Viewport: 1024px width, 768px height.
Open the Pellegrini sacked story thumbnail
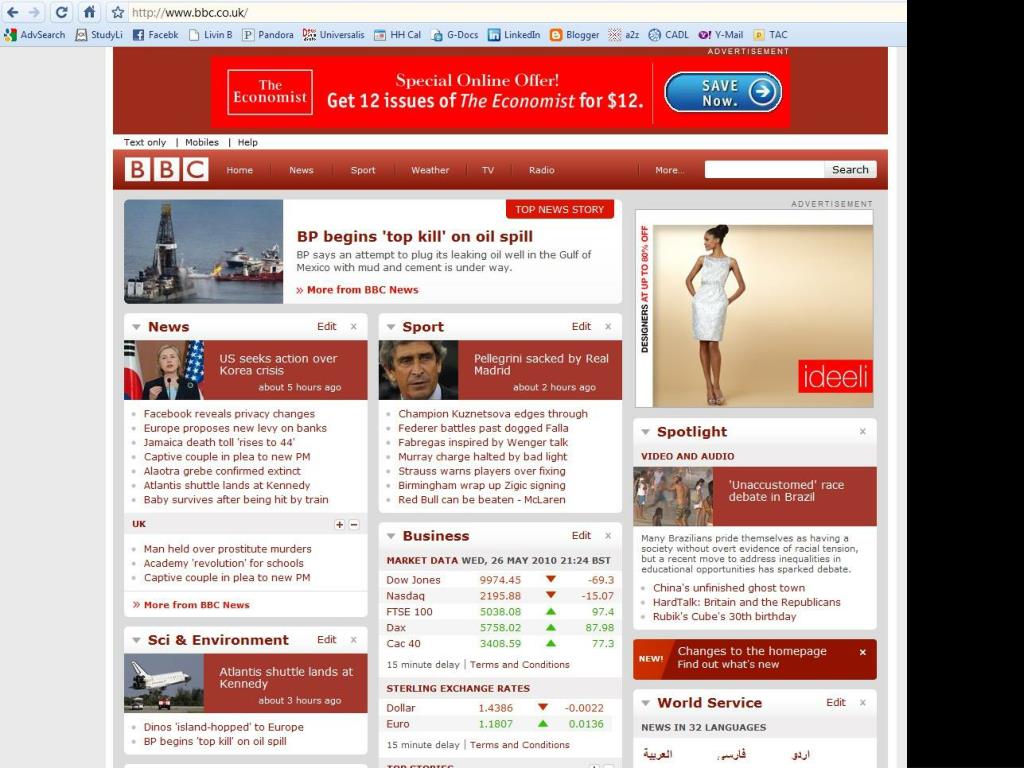(x=419, y=370)
